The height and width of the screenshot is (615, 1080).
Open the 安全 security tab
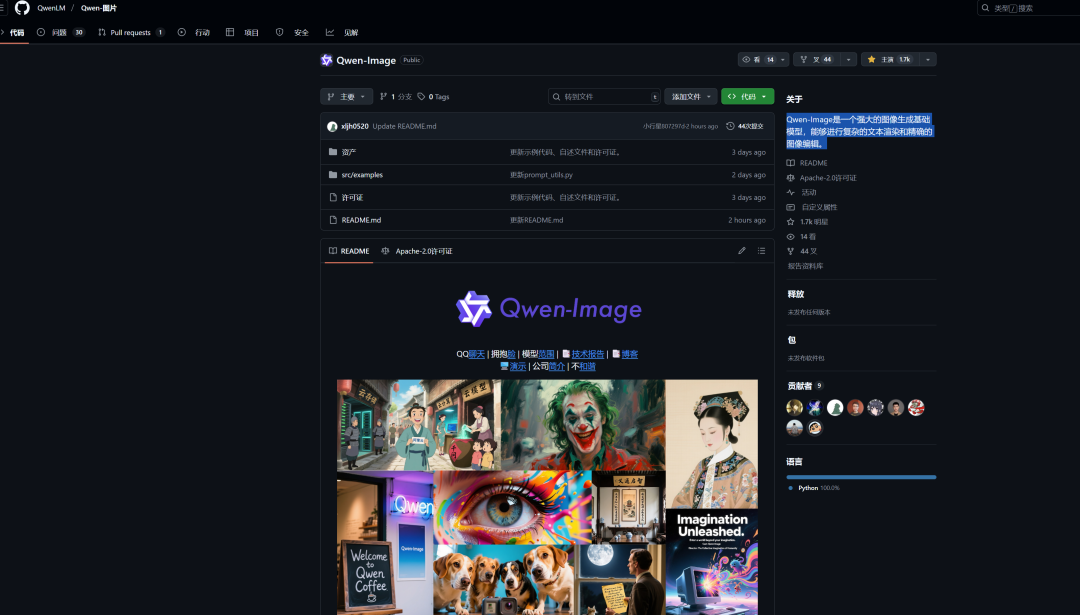pos(292,32)
